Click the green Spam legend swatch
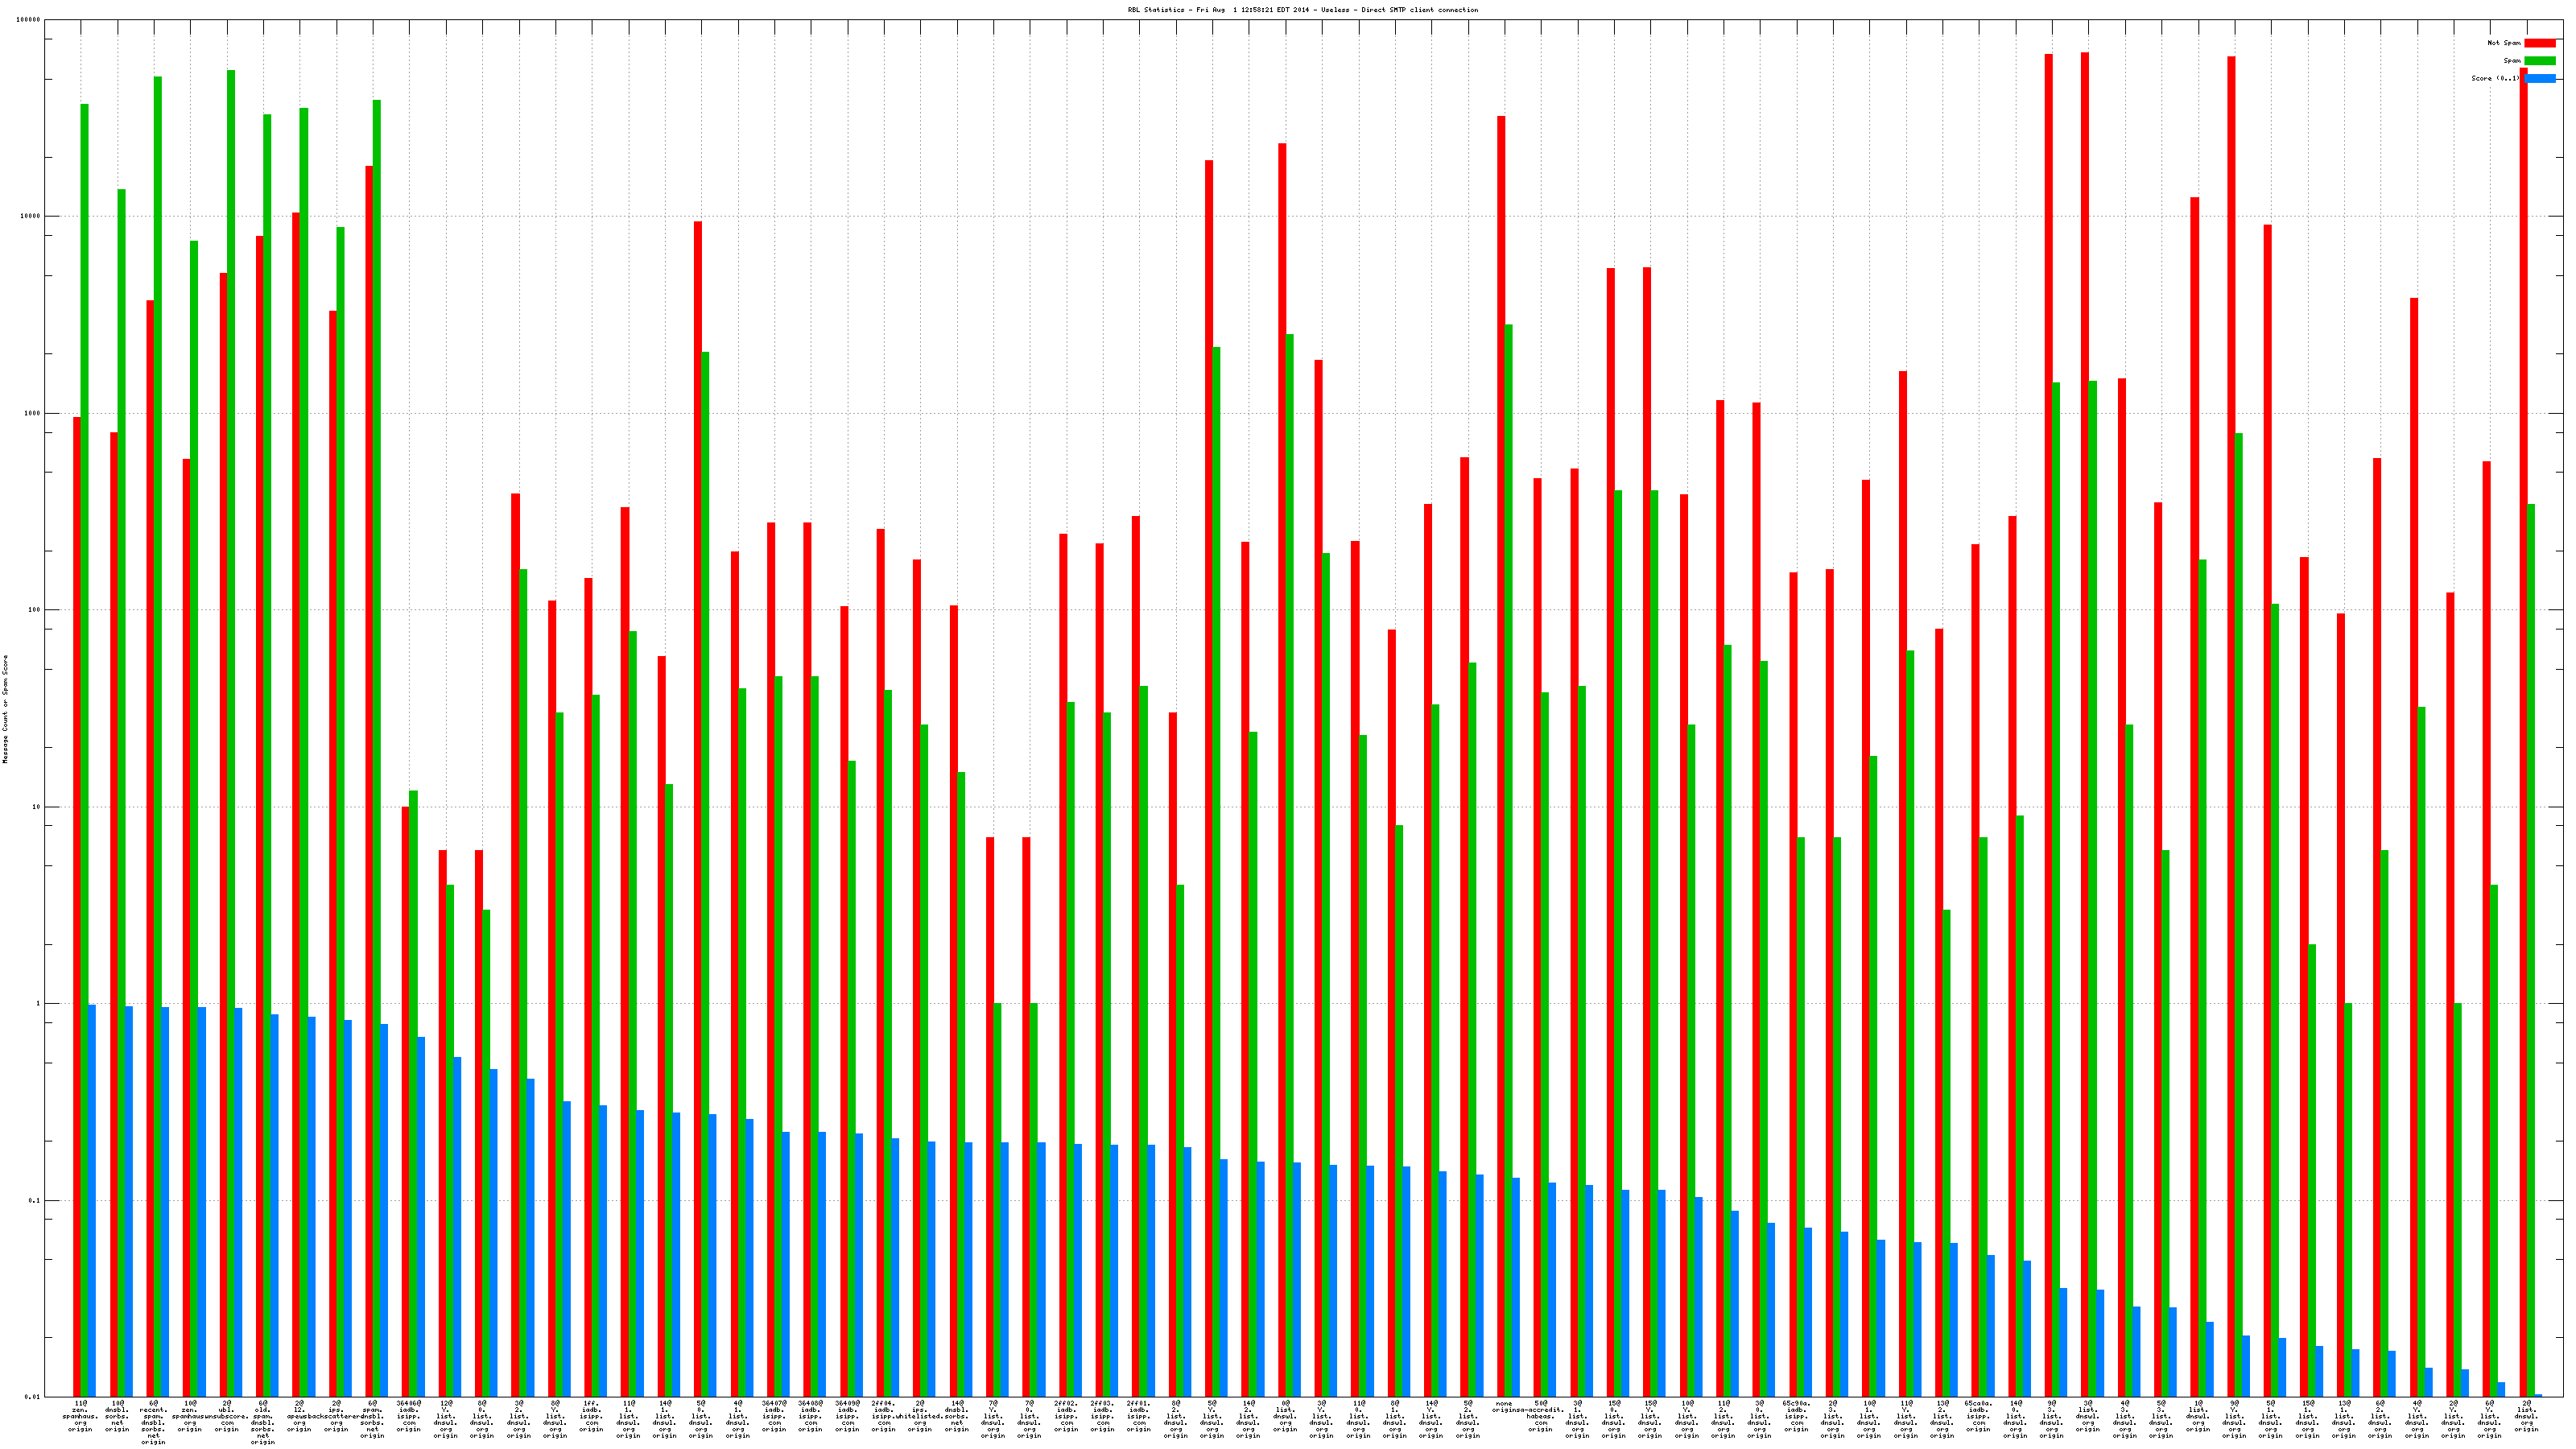The image size is (2576, 1449). (2539, 61)
